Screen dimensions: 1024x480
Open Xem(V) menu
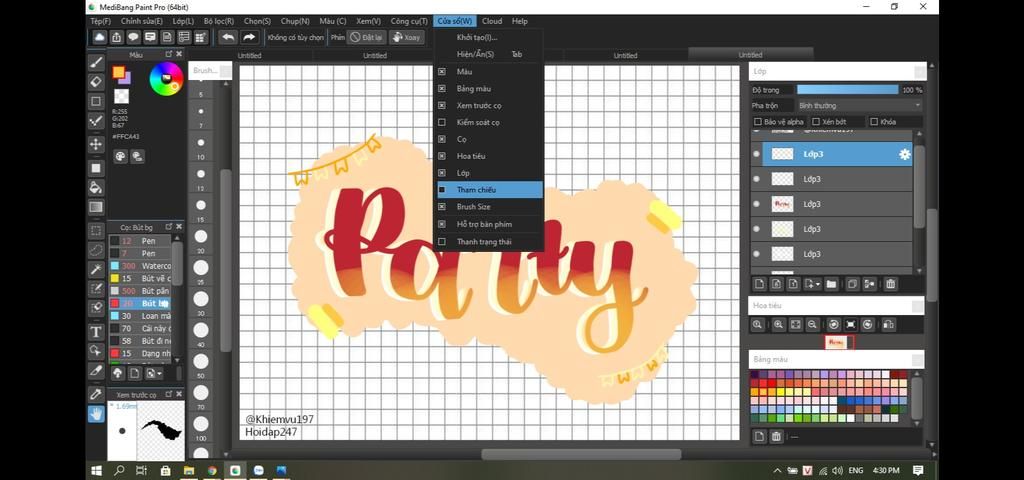click(x=368, y=21)
